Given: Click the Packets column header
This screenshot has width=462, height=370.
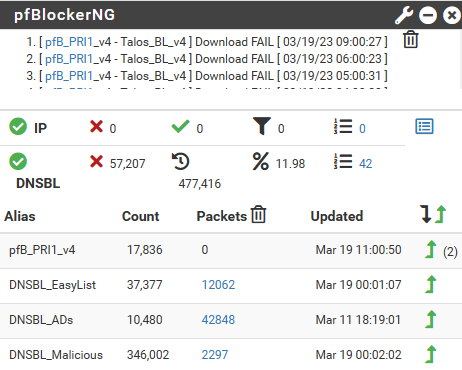Looking at the screenshot, I should pos(222,216).
